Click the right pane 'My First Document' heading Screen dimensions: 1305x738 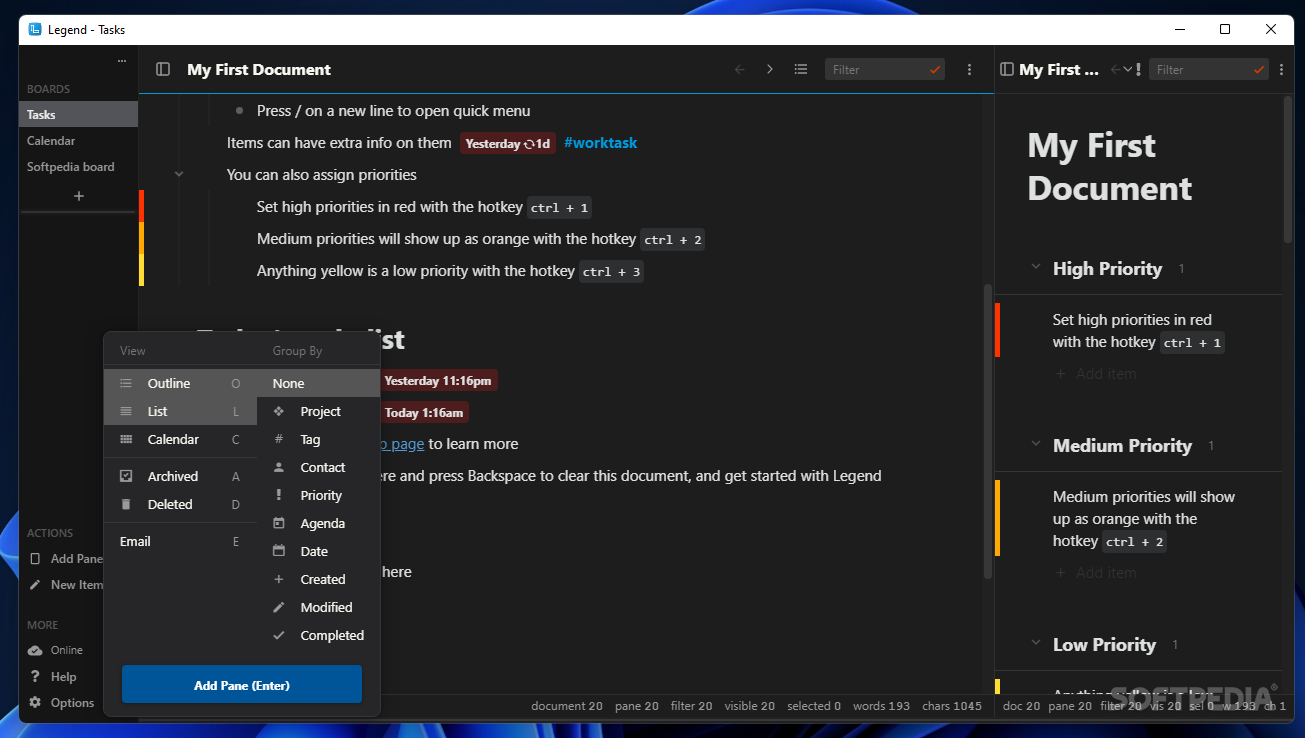click(1110, 167)
